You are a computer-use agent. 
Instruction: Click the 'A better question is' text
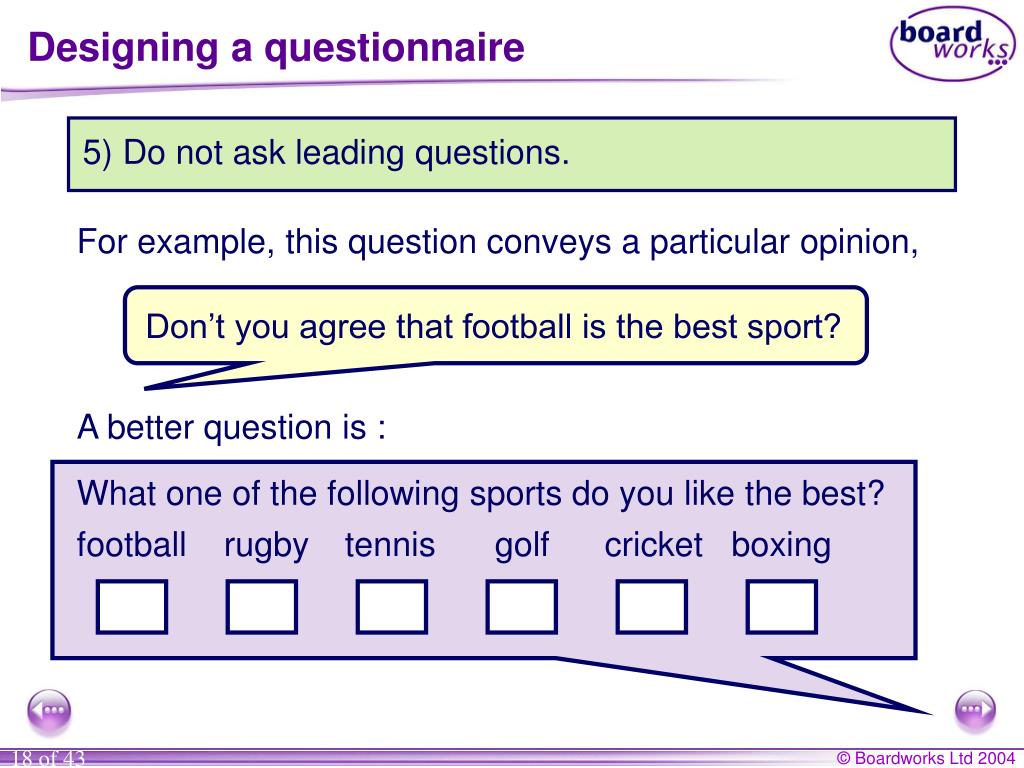(231, 428)
